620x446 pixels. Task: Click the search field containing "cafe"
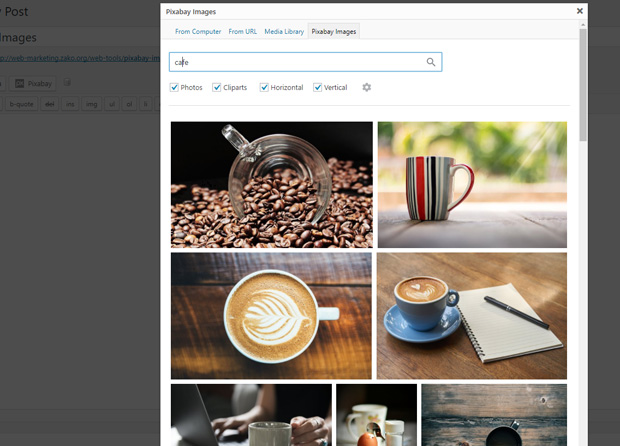(305, 62)
